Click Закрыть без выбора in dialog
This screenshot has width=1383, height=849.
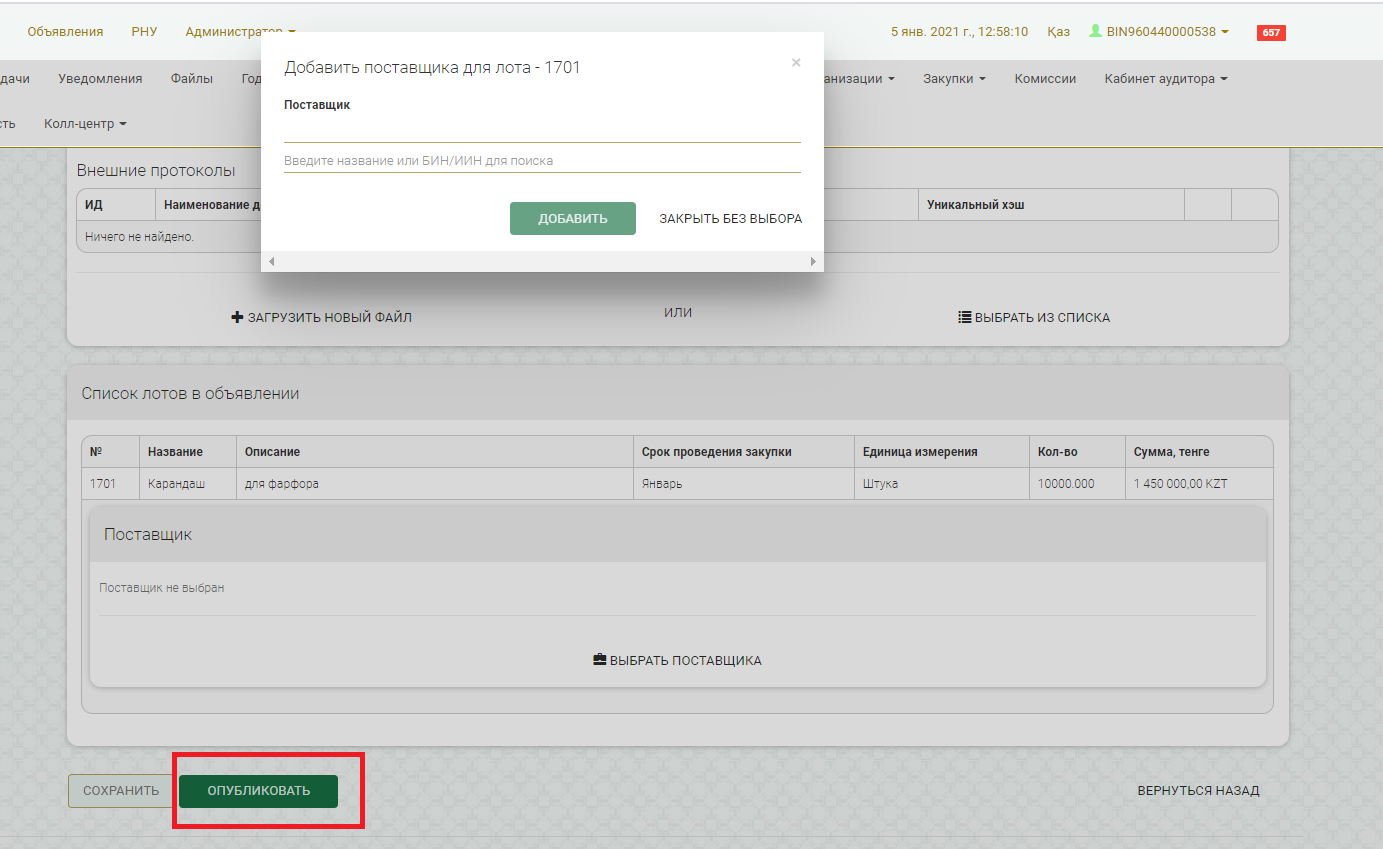(x=730, y=218)
